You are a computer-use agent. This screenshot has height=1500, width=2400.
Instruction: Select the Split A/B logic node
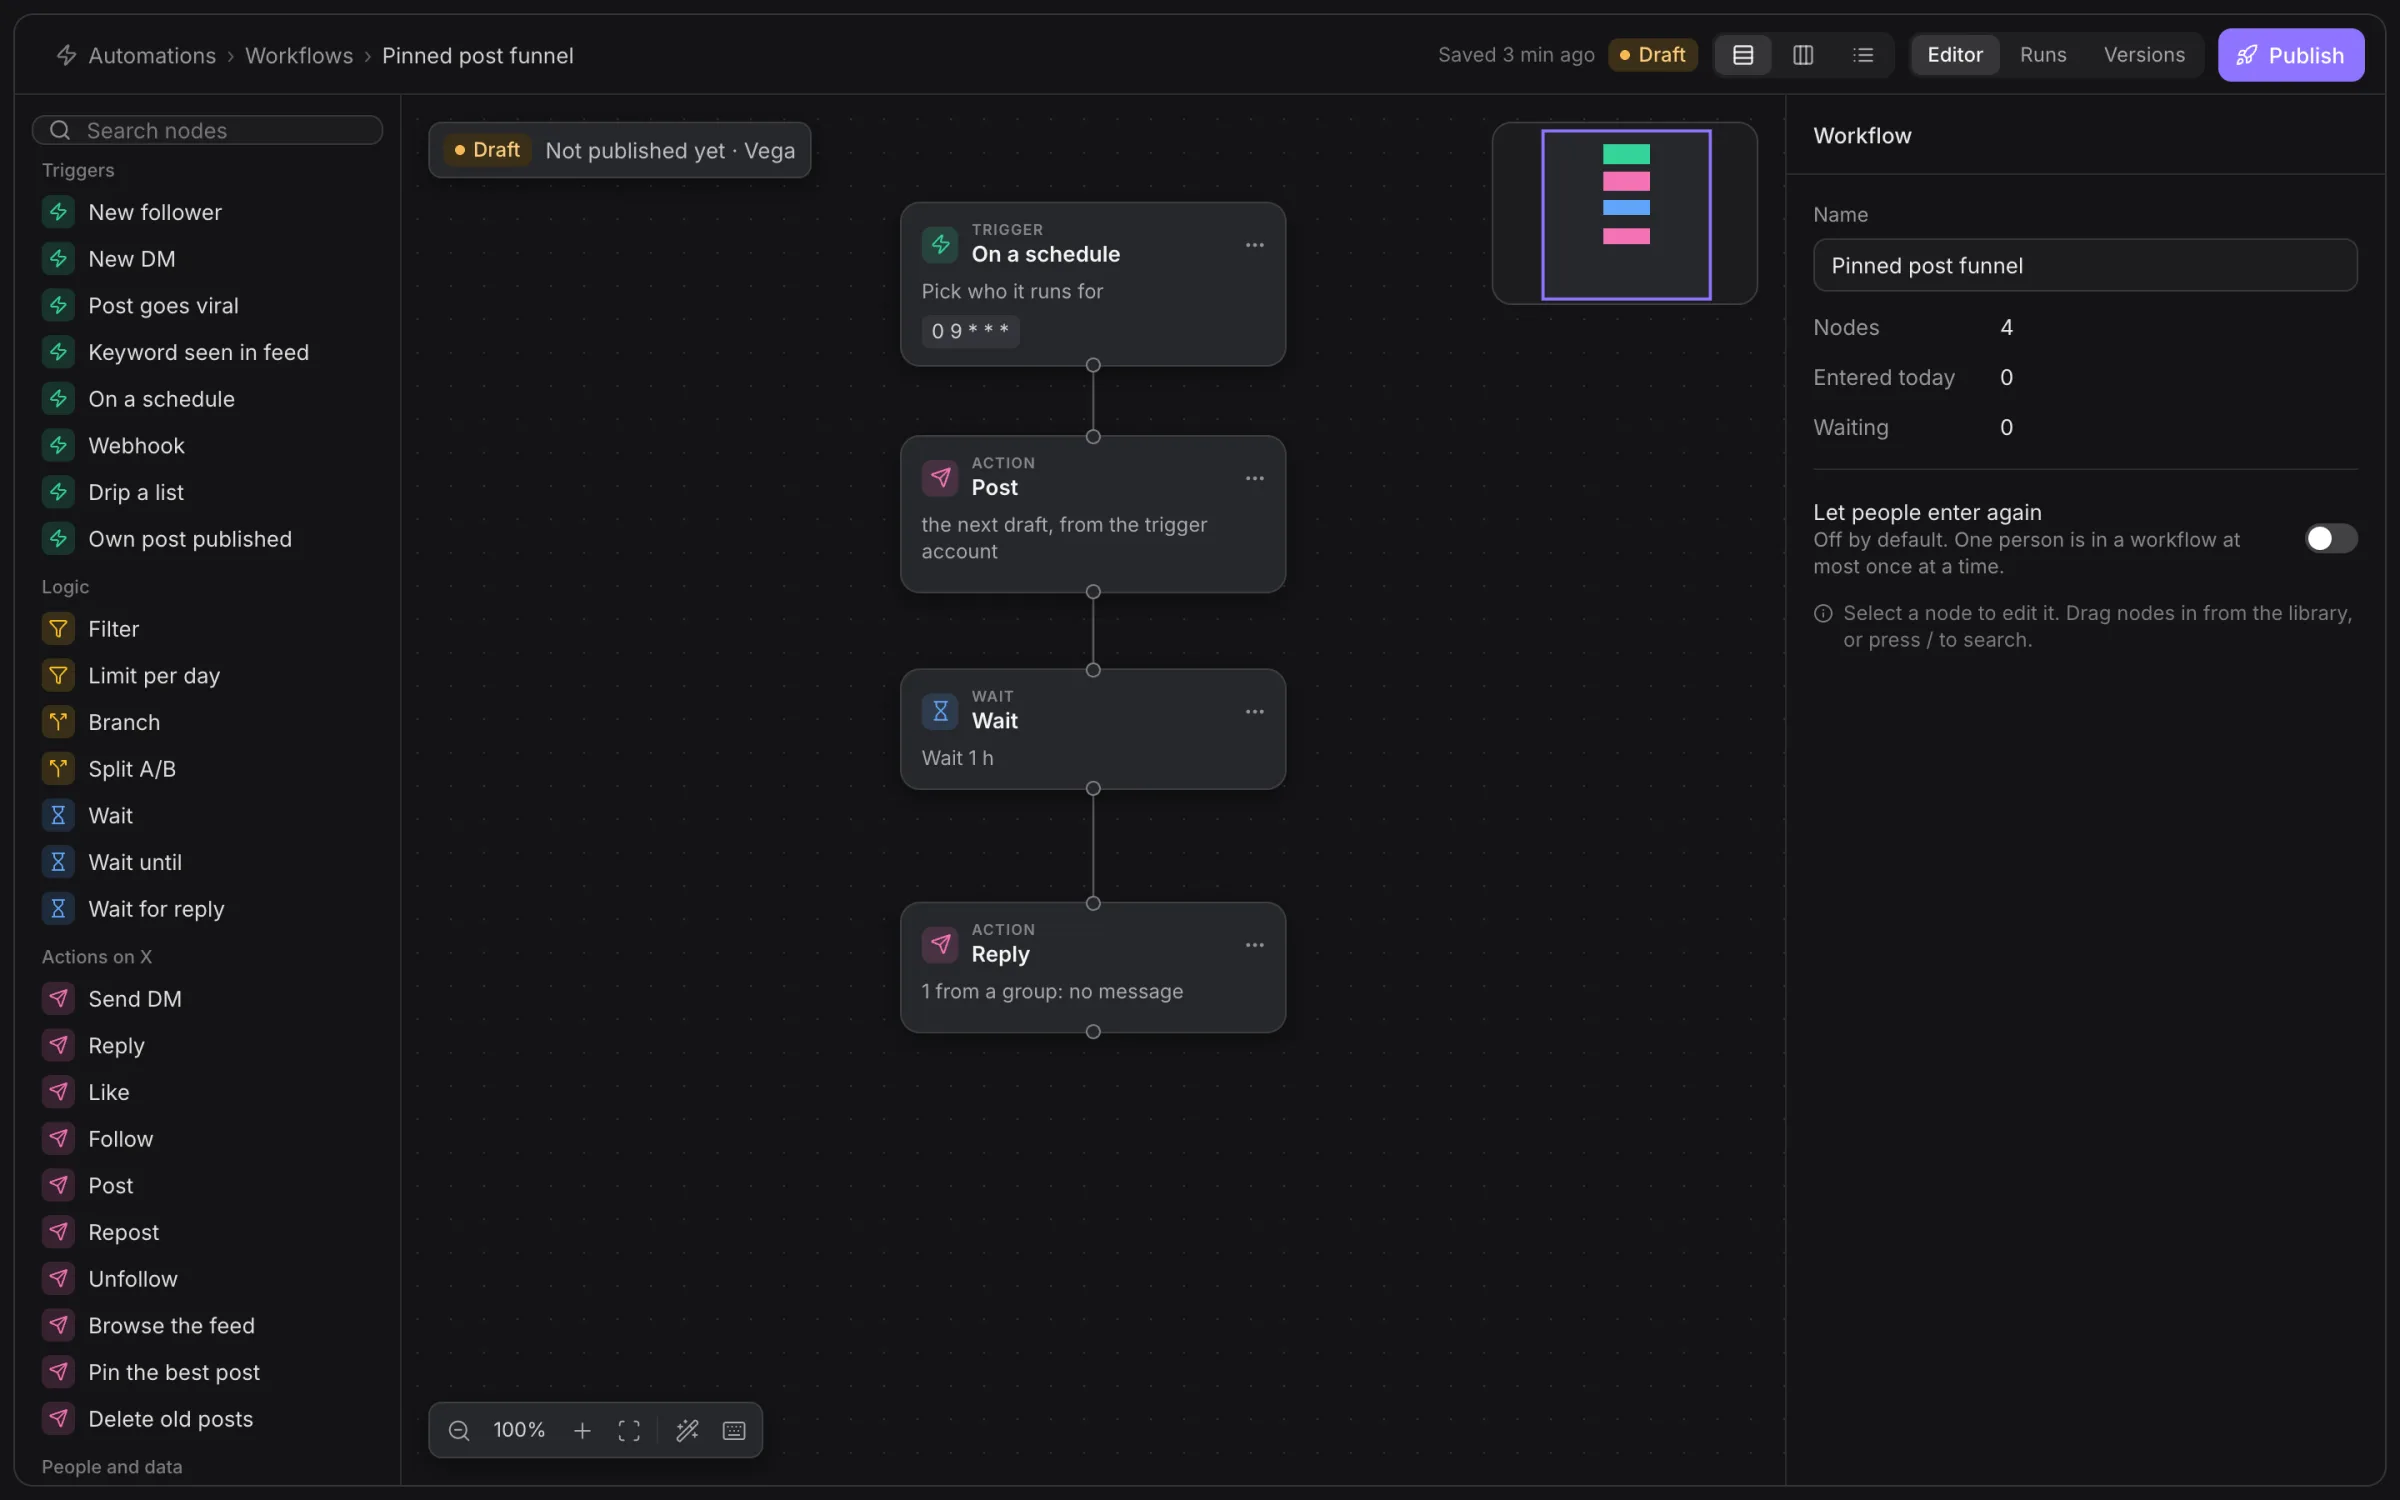click(x=208, y=769)
